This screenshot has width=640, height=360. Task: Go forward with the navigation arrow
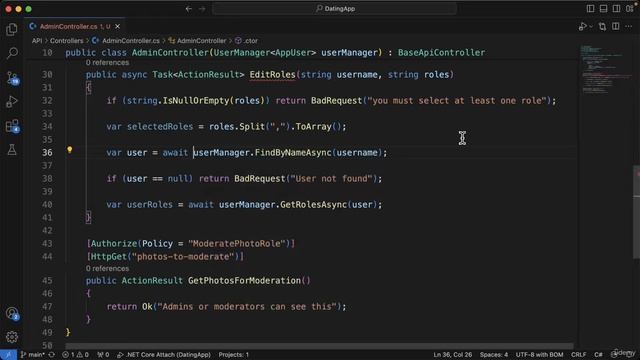pos(202,9)
